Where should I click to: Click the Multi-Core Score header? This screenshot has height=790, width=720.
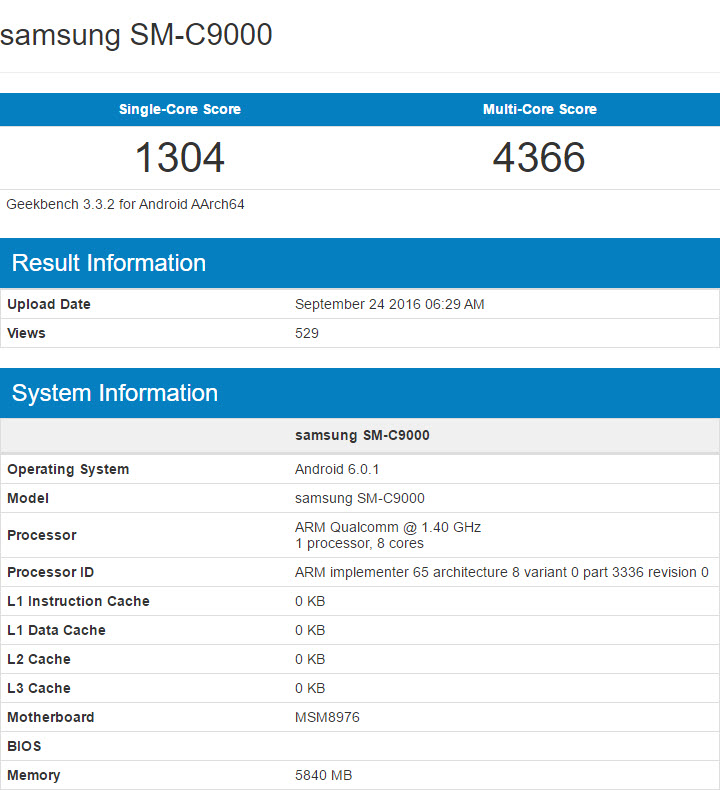[539, 109]
